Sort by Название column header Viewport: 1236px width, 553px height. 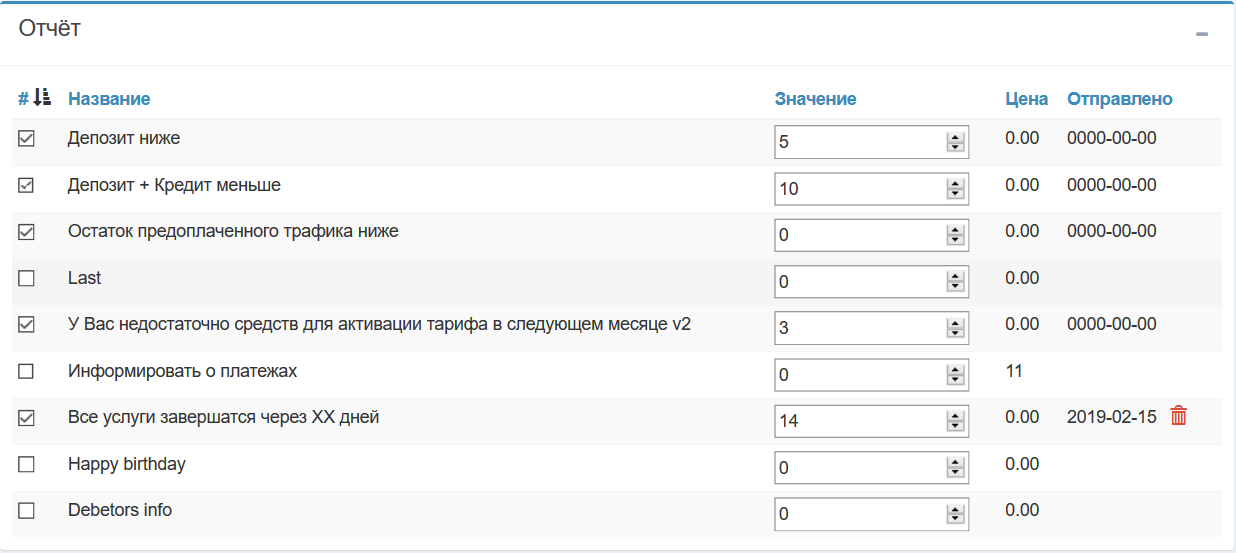(x=109, y=99)
